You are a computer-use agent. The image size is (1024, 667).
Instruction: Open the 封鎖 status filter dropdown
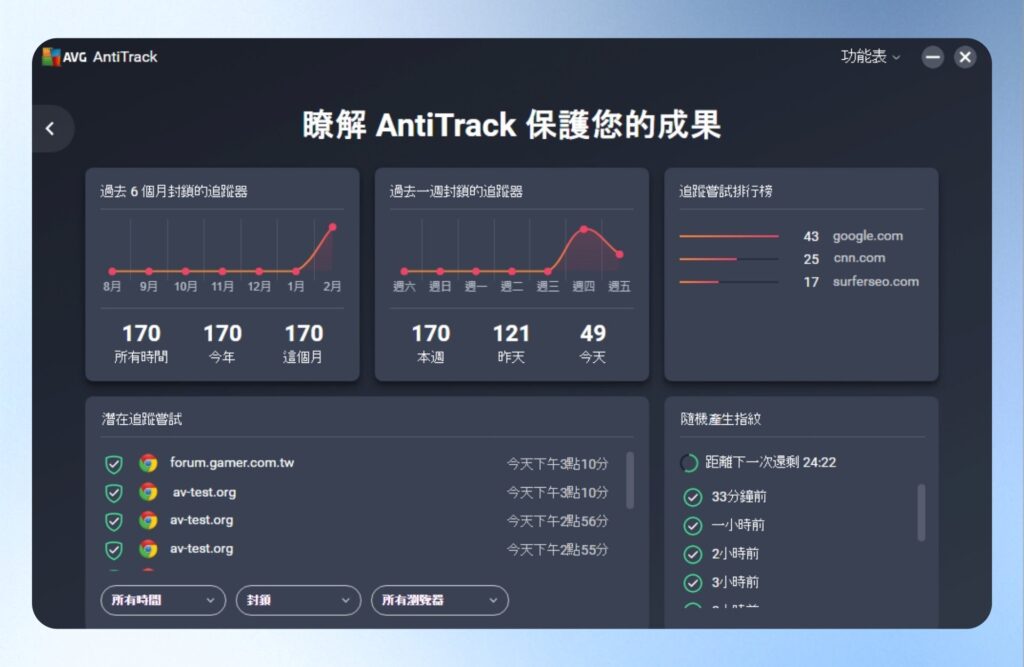[x=298, y=600]
